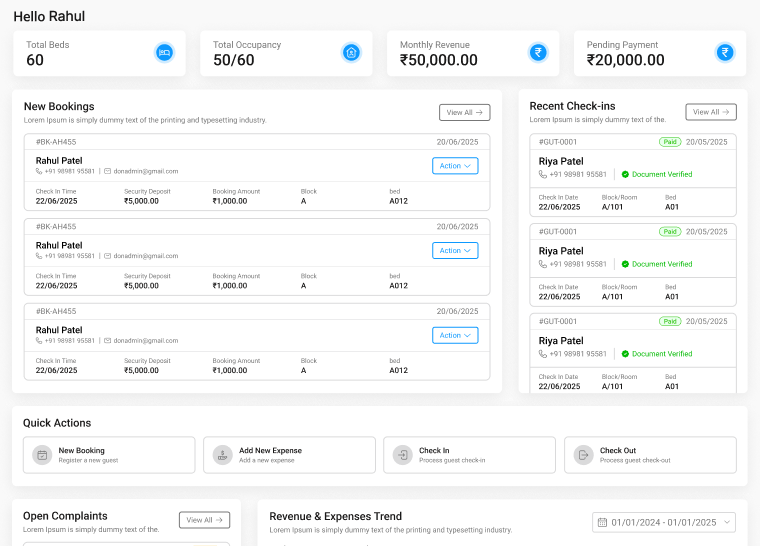Screen dimensions: 760x546
Task: View all New Bookings
Action: [465, 113]
